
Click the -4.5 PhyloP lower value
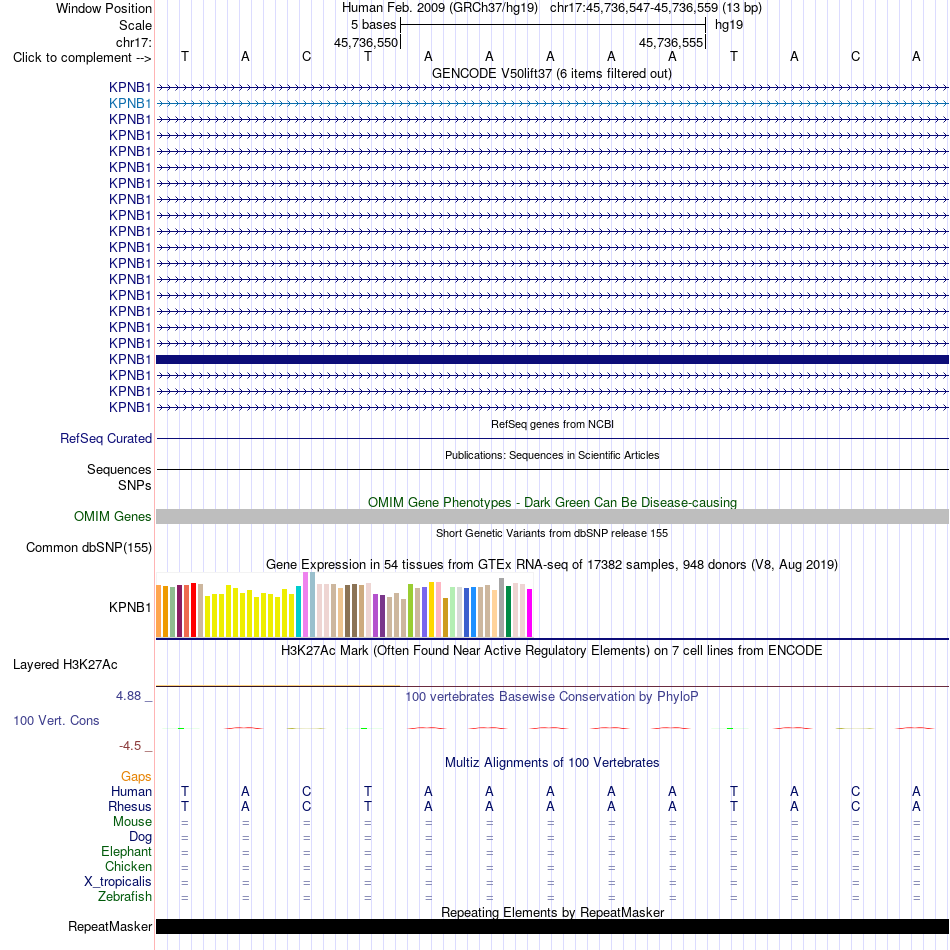pyautogui.click(x=130, y=746)
